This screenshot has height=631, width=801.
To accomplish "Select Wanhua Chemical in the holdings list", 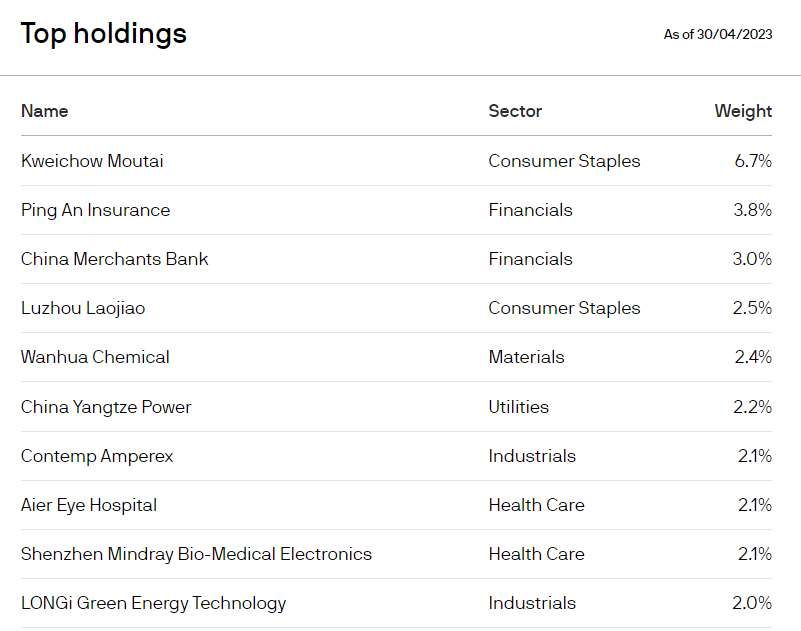I will click(x=95, y=357).
